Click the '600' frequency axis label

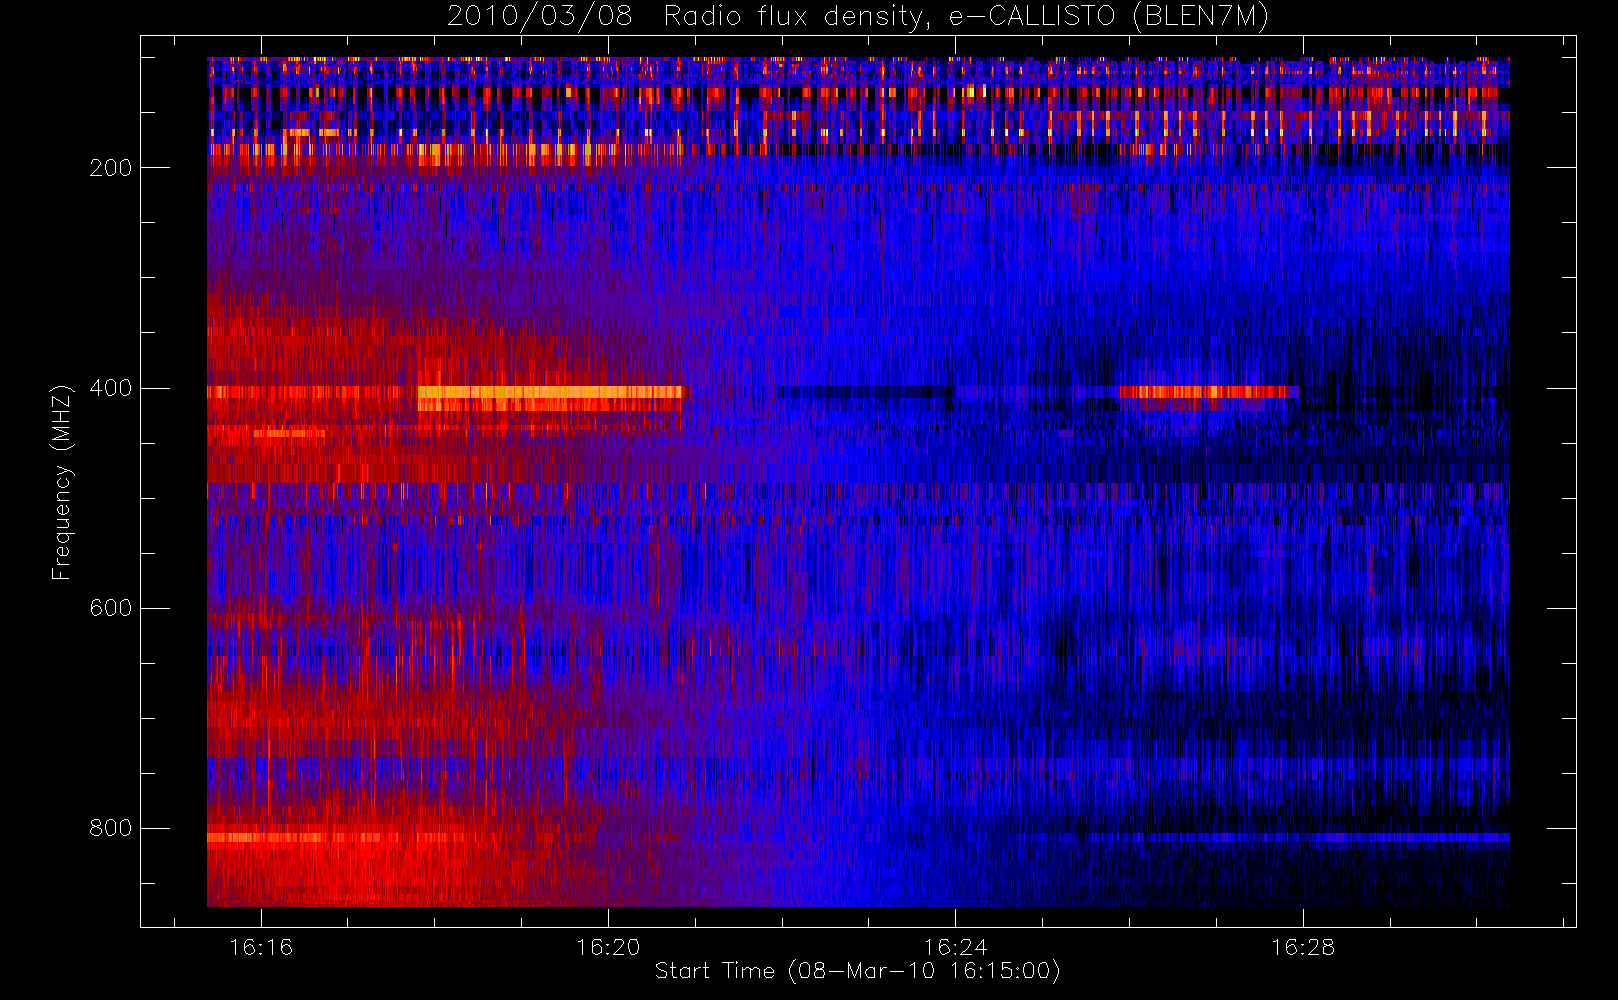(x=110, y=608)
